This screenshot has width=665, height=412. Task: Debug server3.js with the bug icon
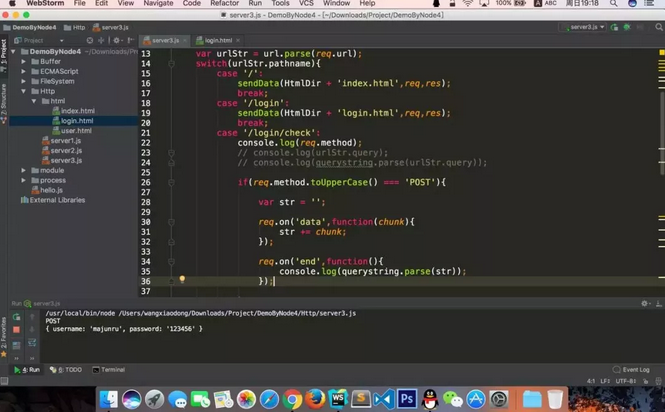(627, 27)
